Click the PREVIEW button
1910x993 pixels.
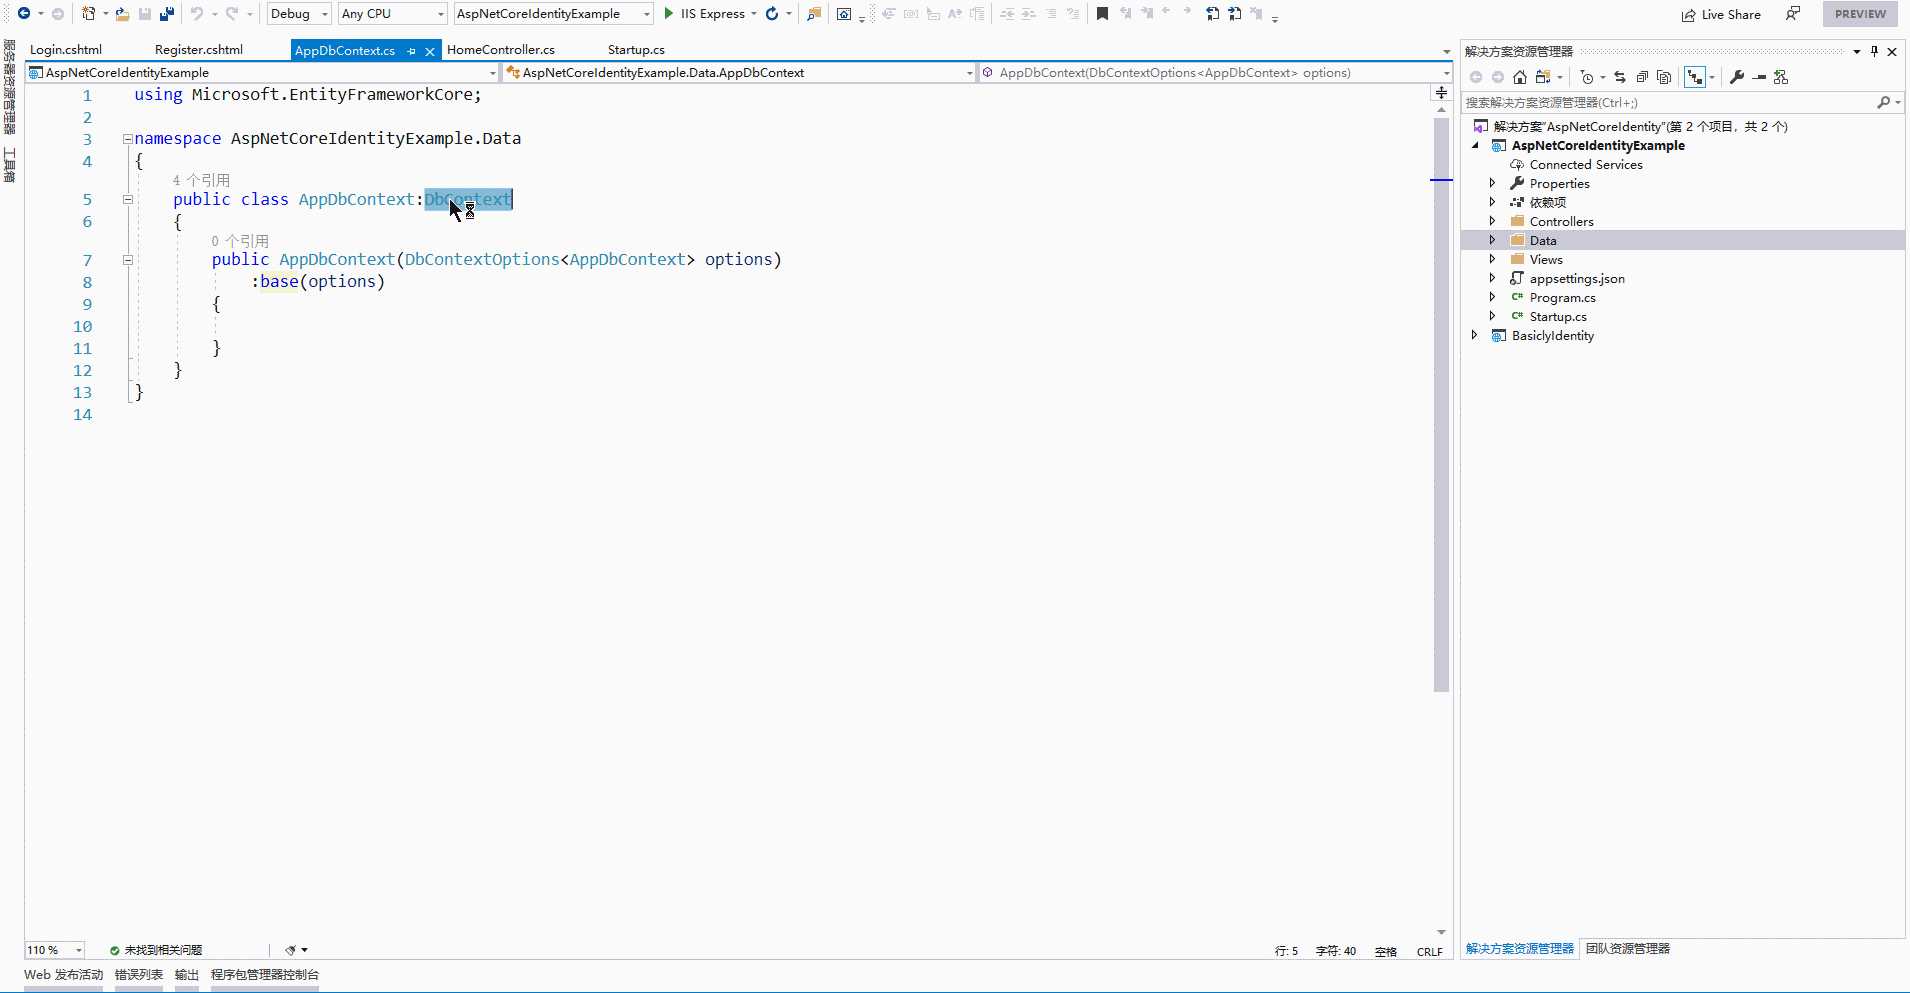1860,14
